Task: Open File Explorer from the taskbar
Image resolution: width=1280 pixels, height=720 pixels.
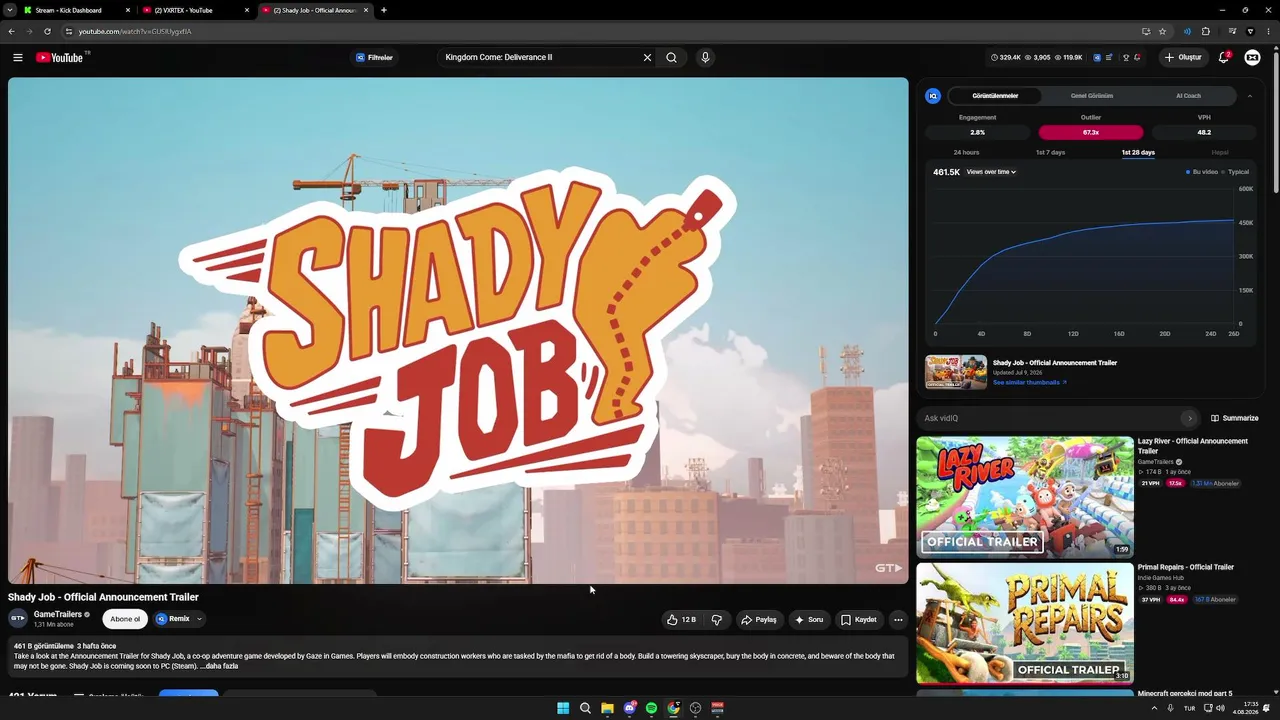Action: (607, 708)
